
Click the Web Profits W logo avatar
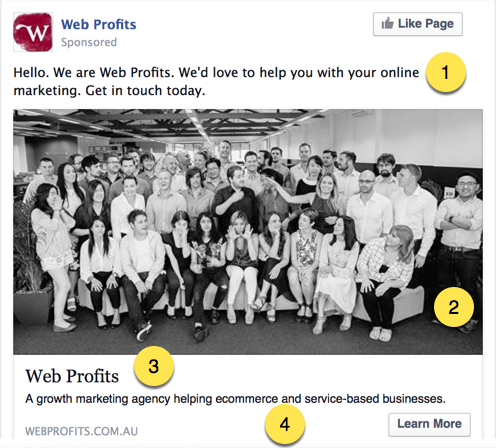coord(33,32)
